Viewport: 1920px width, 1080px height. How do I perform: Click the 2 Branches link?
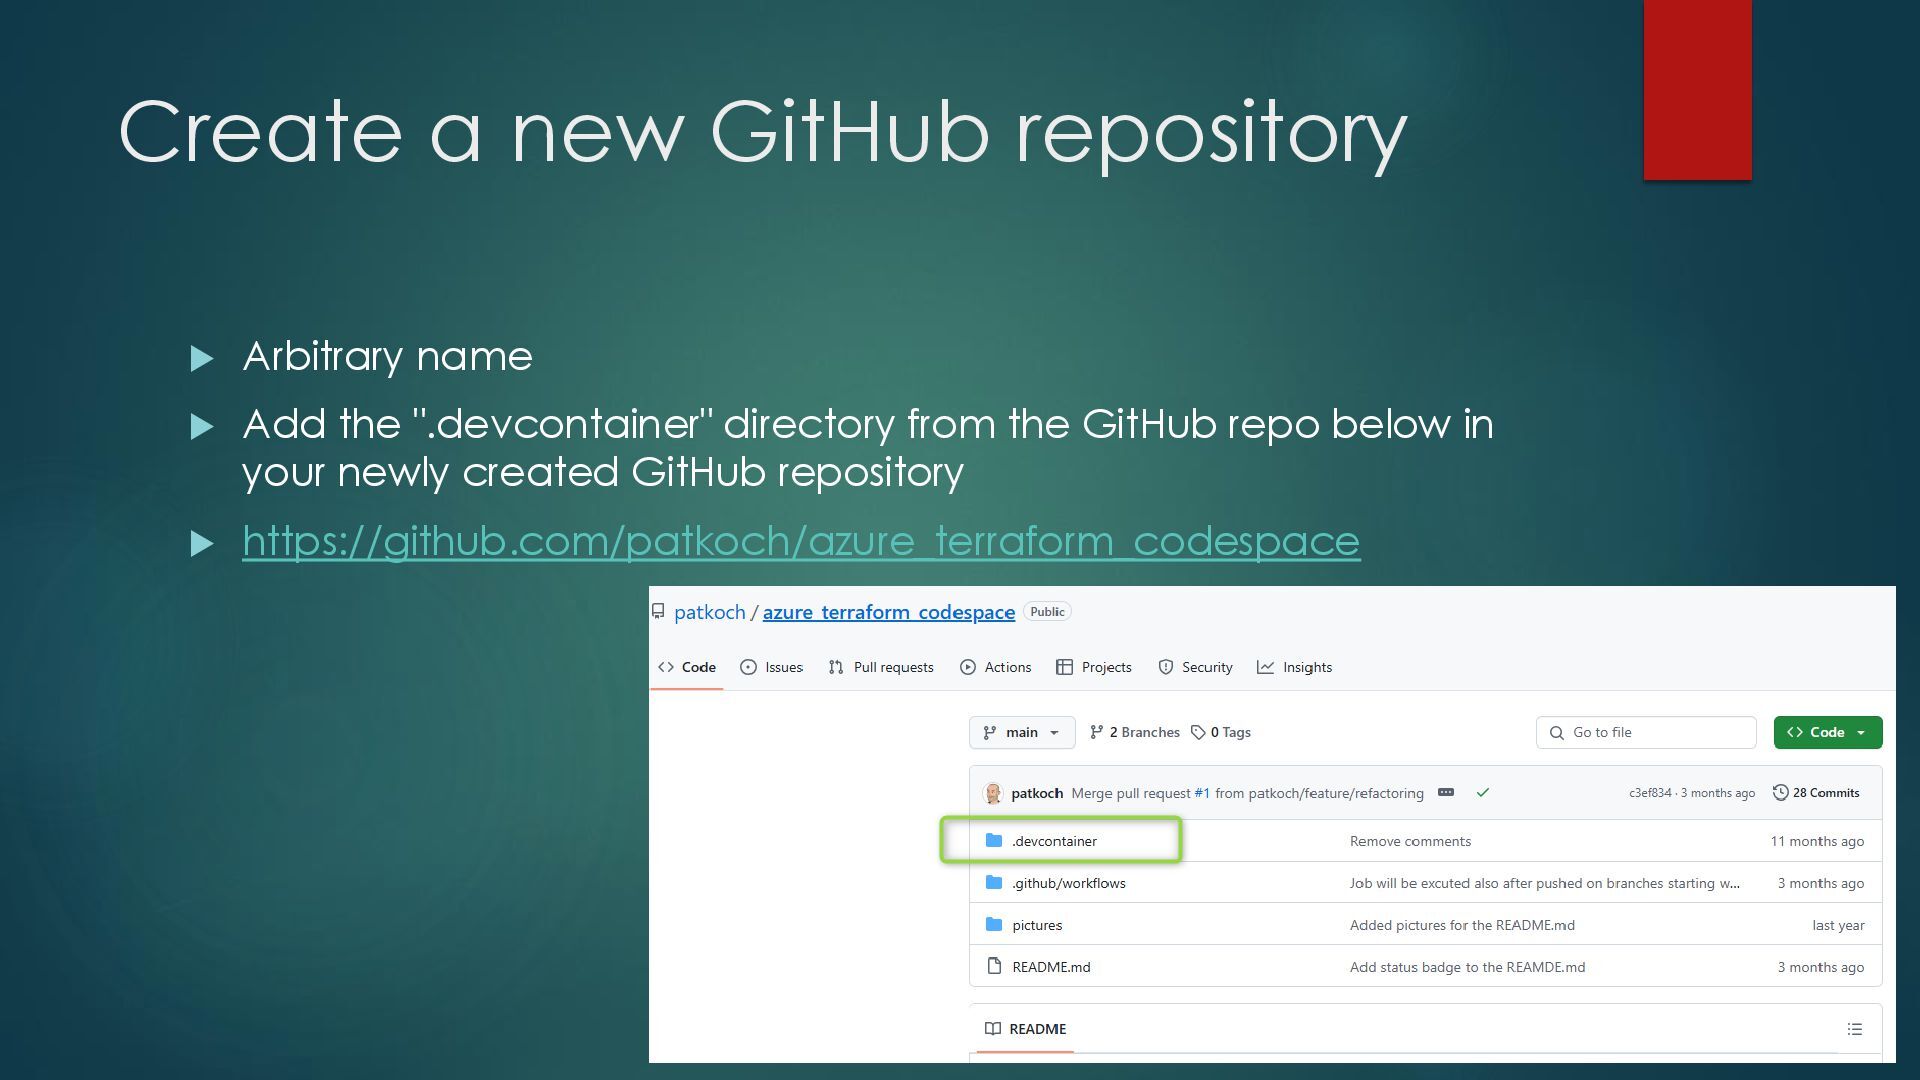click(1134, 732)
